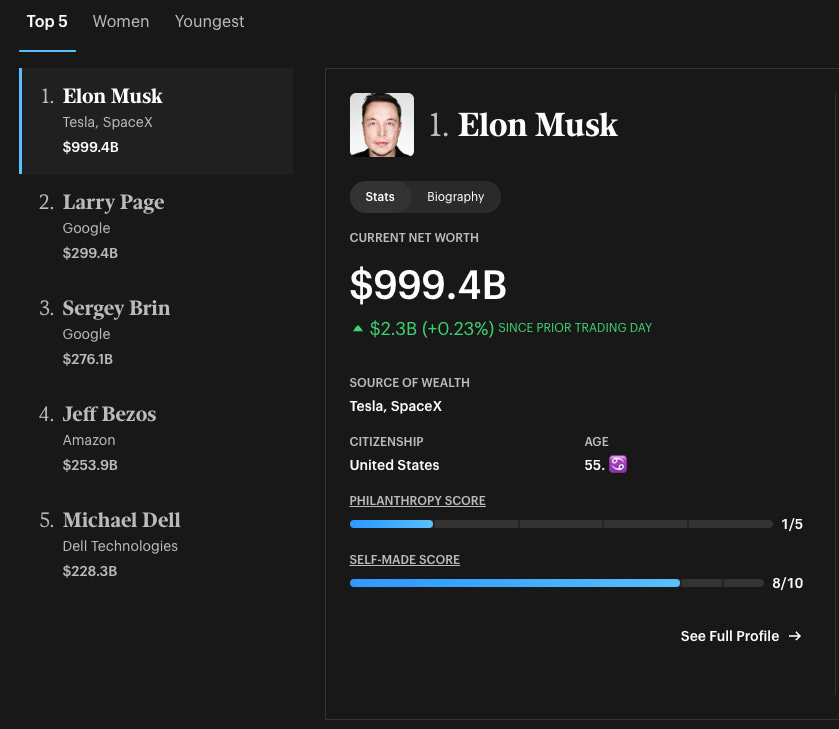Open the Youngest tab
839x729 pixels.
point(209,21)
